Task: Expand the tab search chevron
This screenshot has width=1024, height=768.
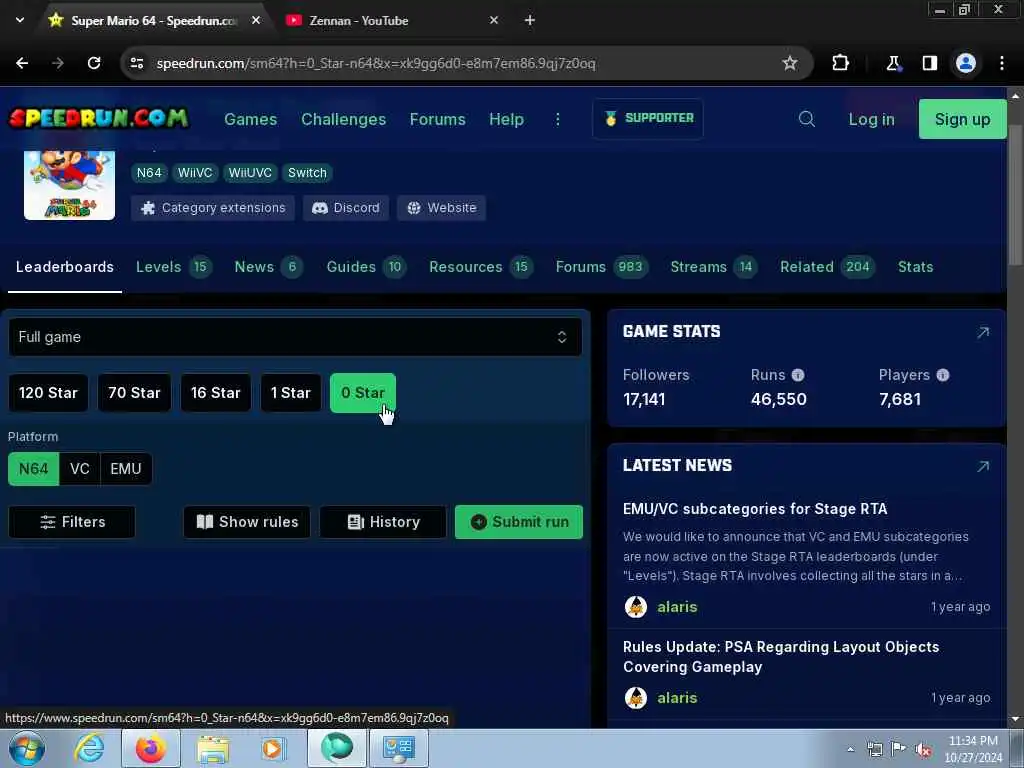Action: 20,20
